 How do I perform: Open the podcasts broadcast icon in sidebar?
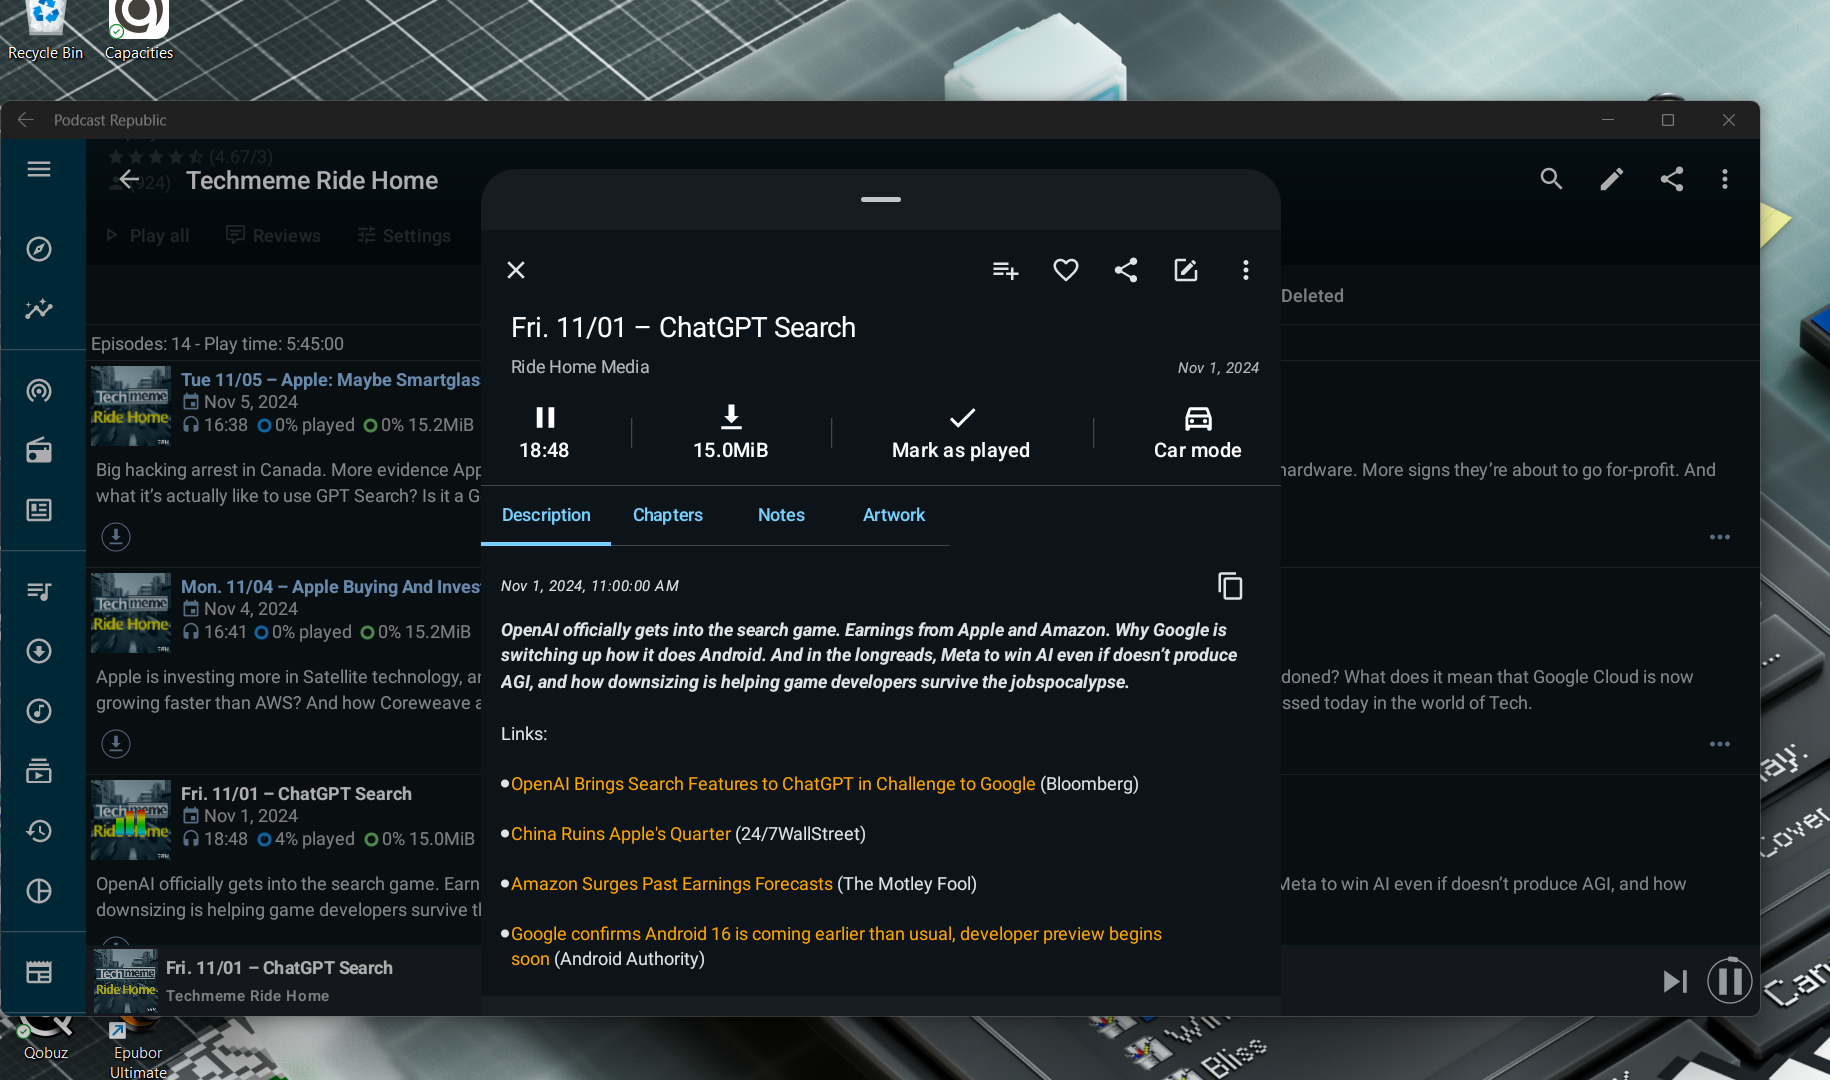point(39,390)
